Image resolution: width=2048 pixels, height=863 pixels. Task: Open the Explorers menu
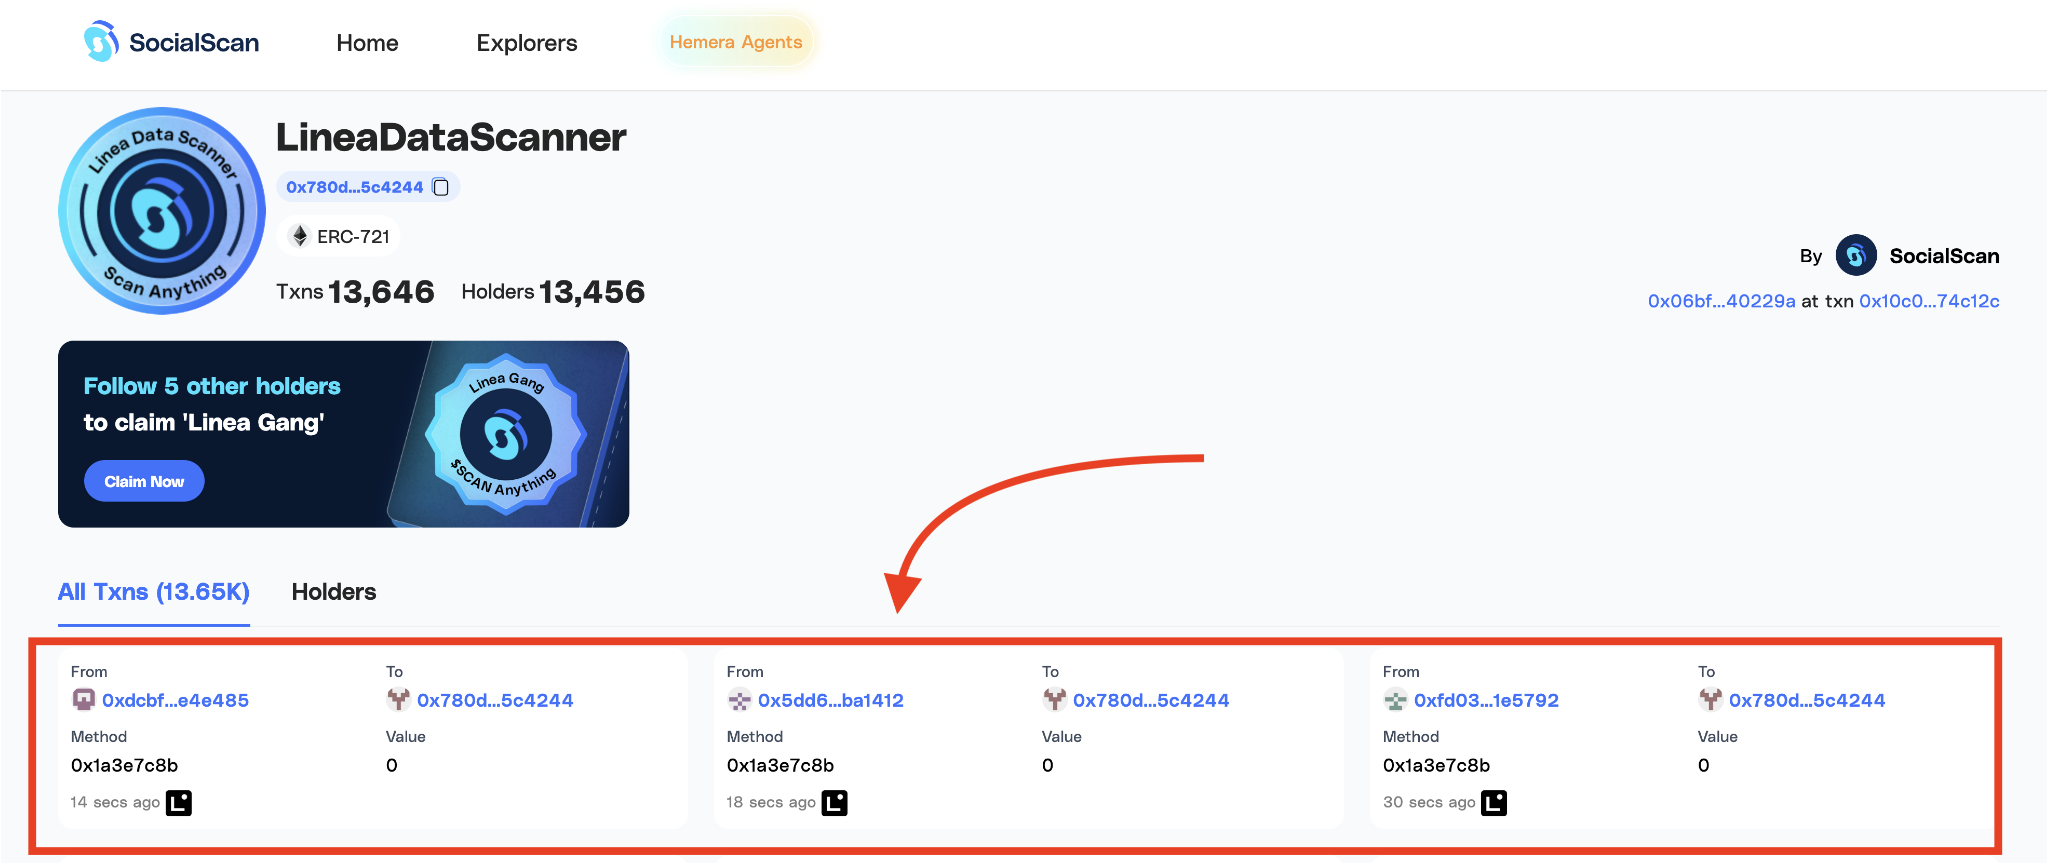pyautogui.click(x=527, y=43)
